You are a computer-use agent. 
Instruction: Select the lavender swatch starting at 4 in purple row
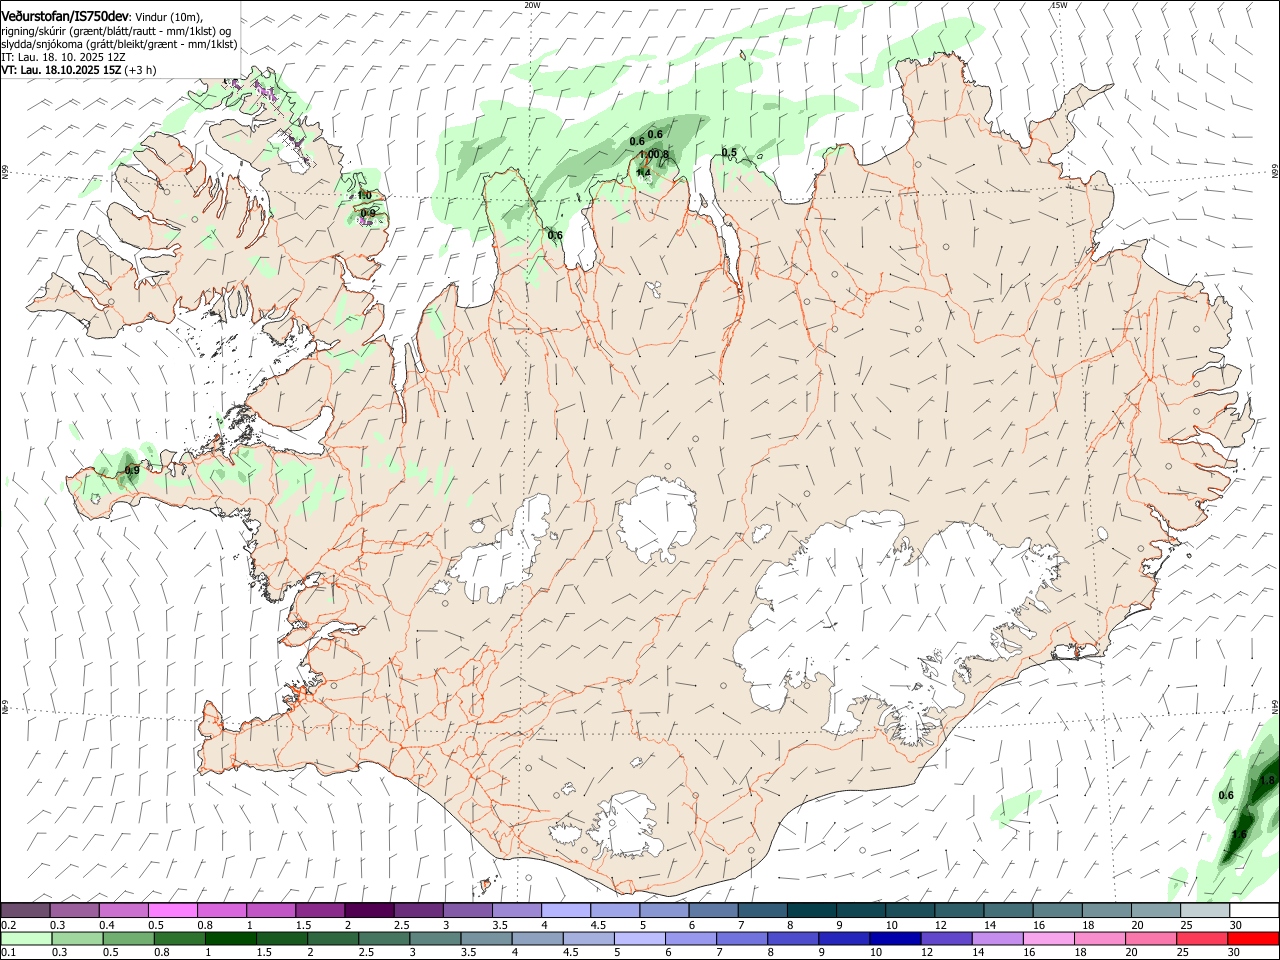(x=565, y=910)
